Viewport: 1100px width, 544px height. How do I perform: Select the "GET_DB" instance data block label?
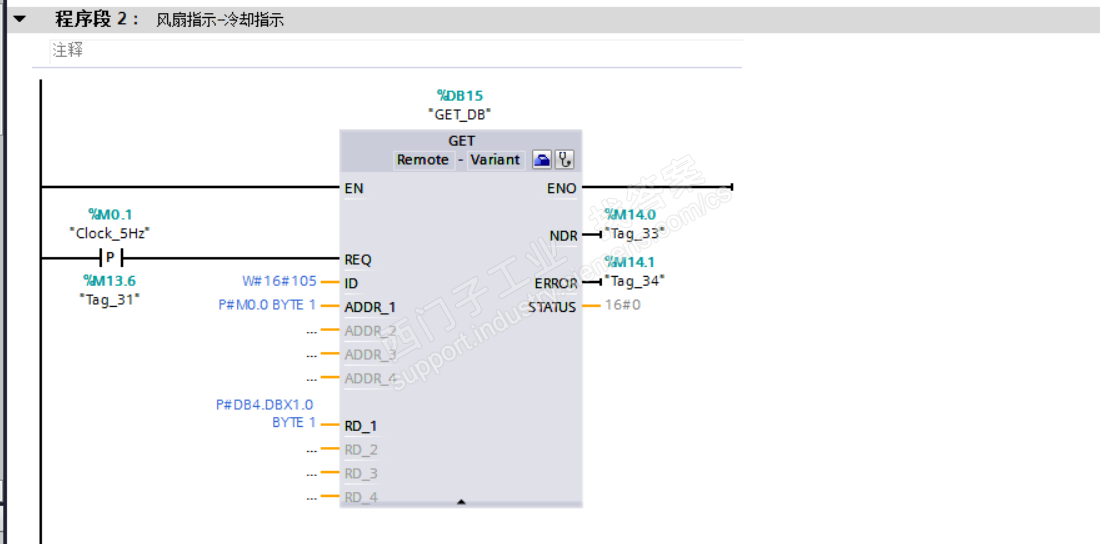click(460, 114)
